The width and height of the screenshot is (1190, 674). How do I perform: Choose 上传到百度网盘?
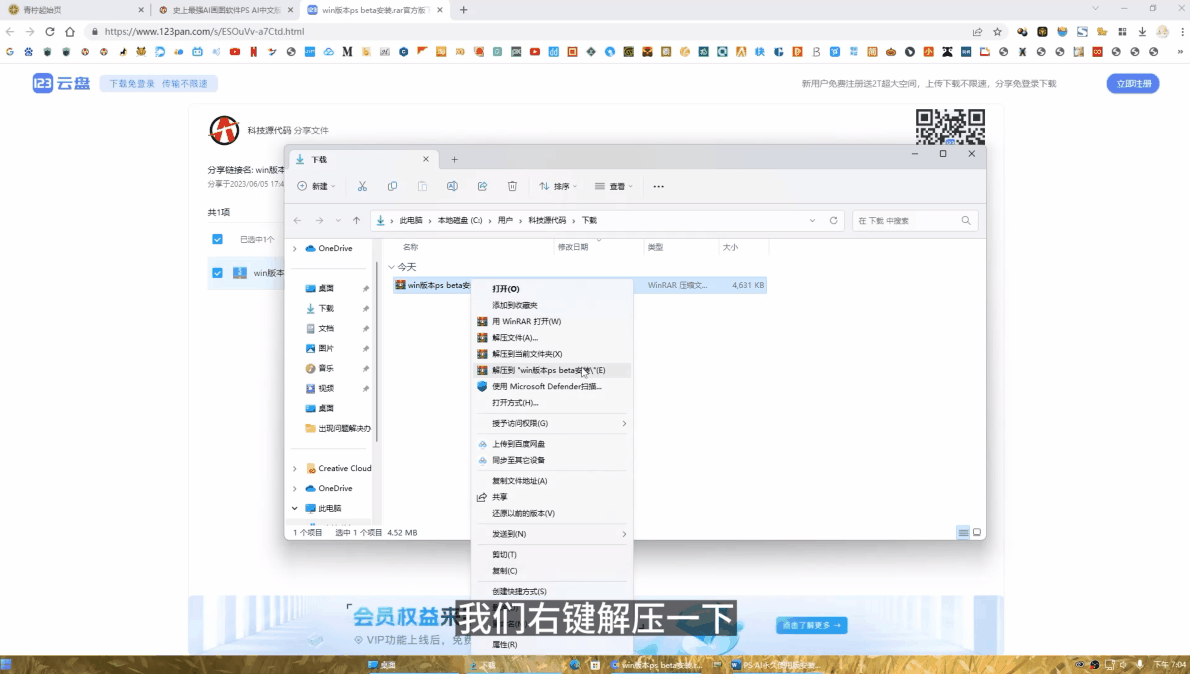(x=552, y=444)
